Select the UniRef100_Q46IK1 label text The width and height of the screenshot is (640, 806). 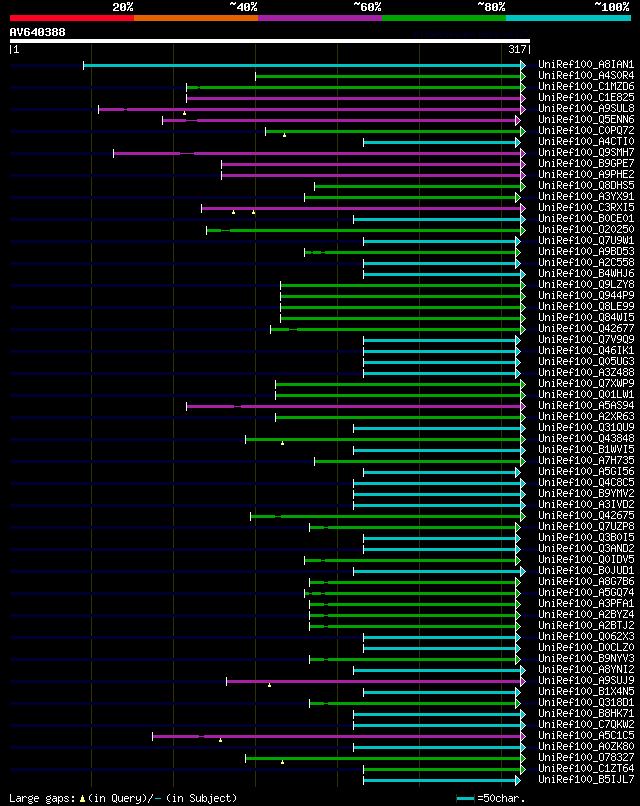pos(586,350)
